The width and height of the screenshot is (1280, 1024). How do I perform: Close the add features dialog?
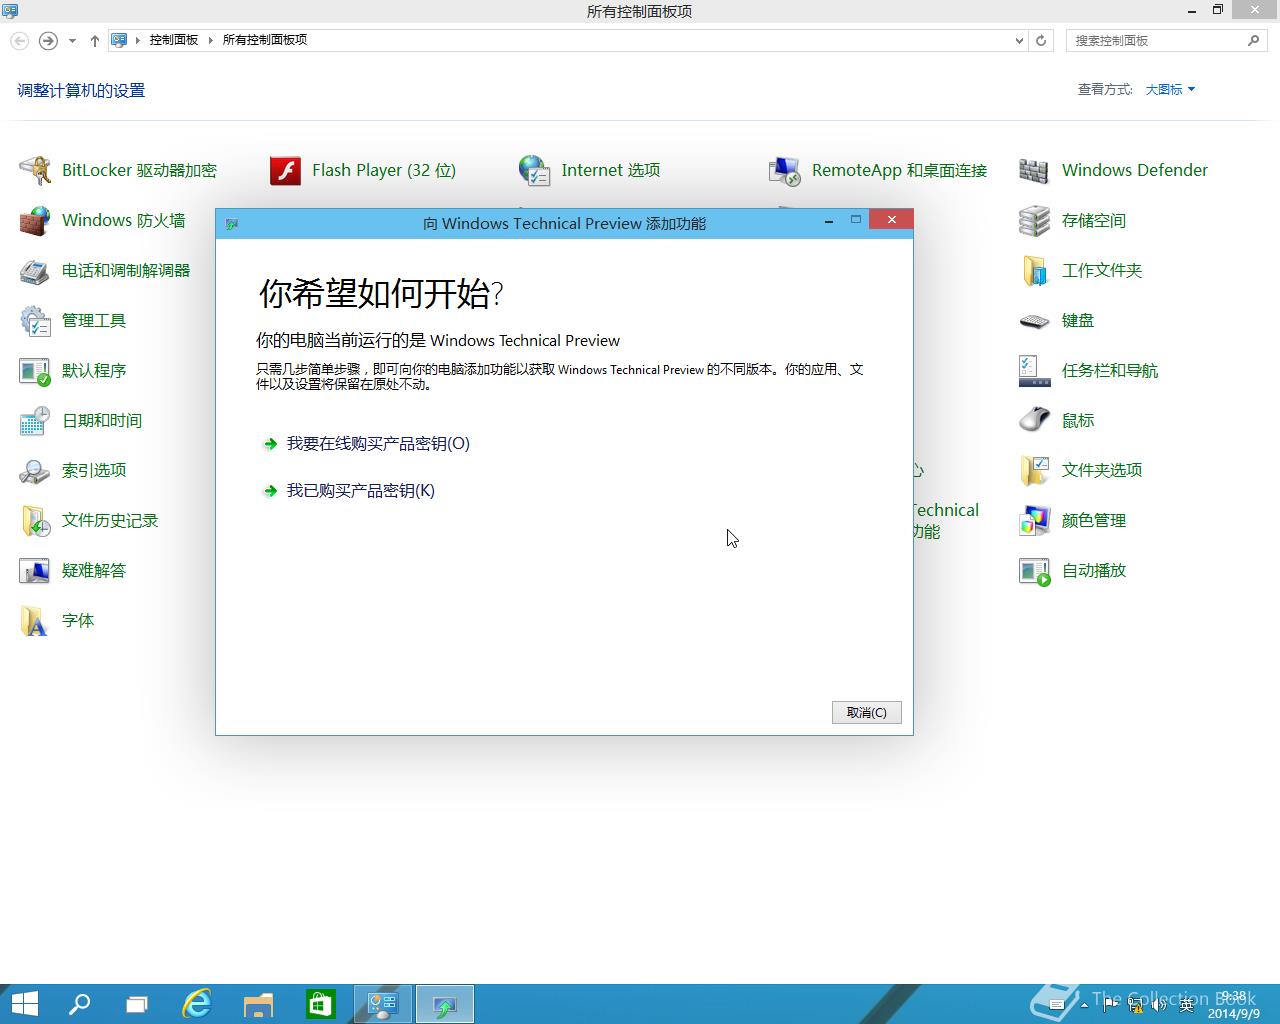[x=891, y=219]
